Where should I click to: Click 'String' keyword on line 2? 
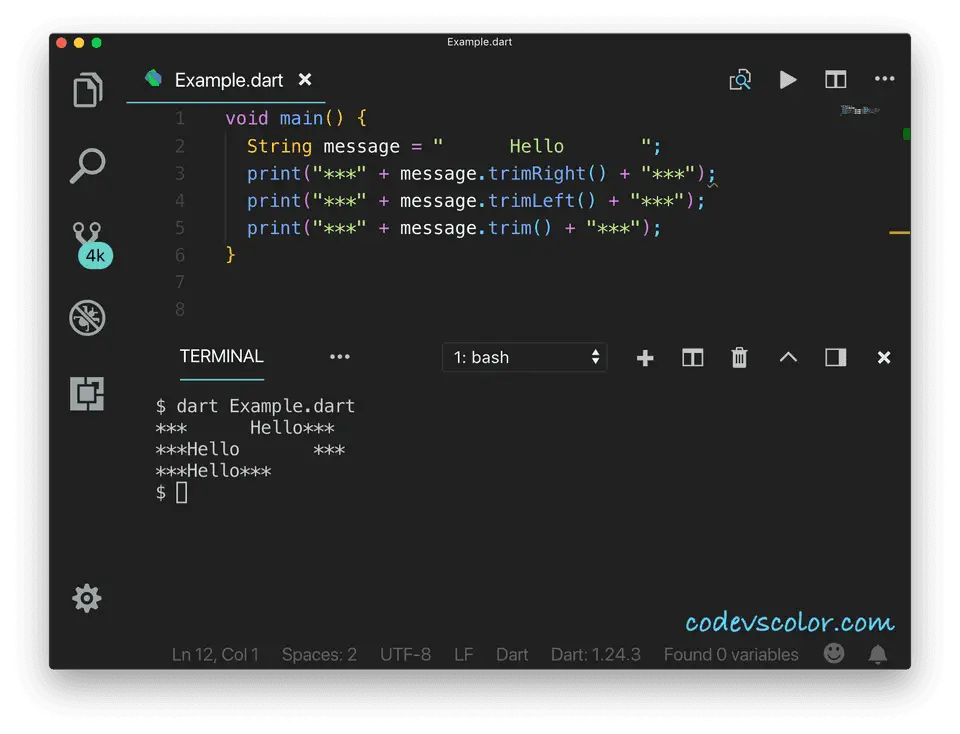[279, 146]
